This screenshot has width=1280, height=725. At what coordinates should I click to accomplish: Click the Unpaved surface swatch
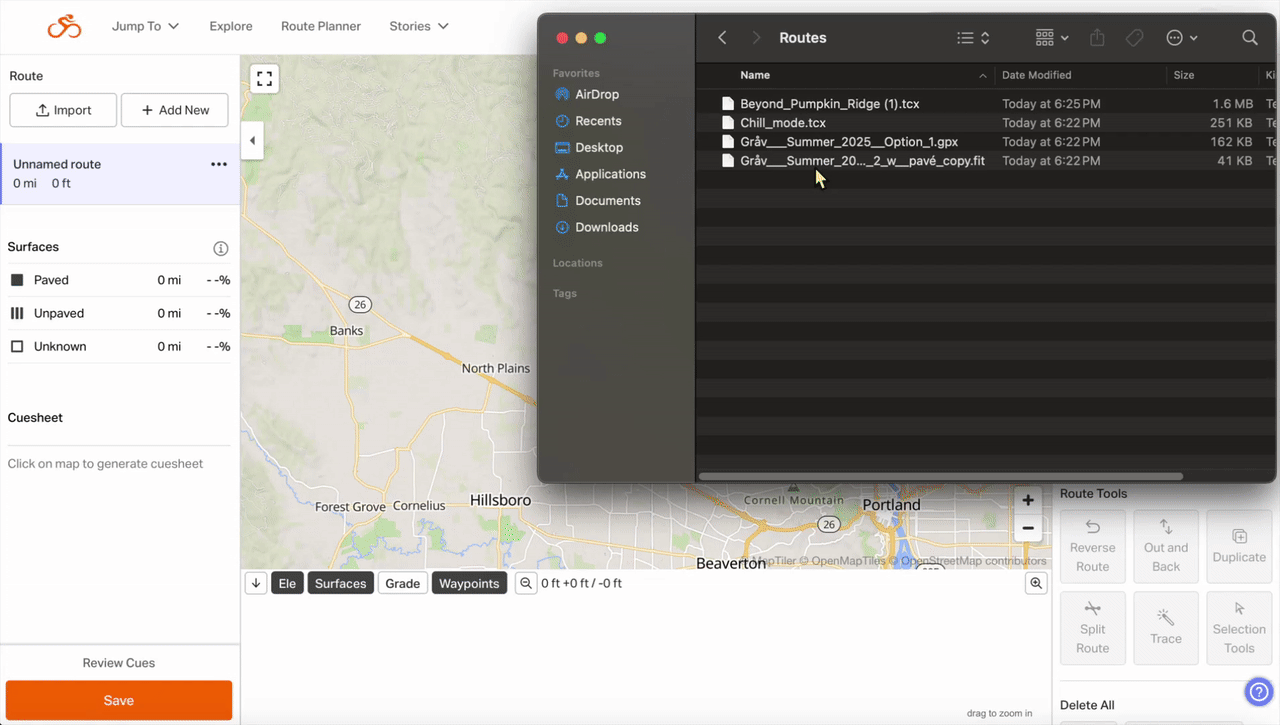17,313
